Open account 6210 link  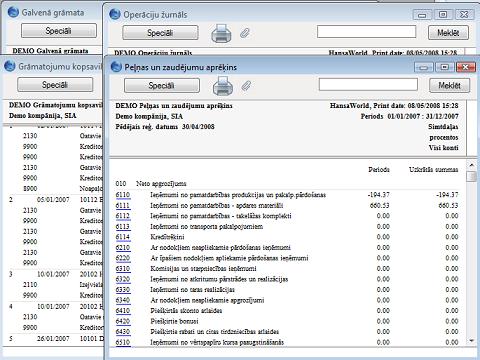pyautogui.click(x=123, y=248)
